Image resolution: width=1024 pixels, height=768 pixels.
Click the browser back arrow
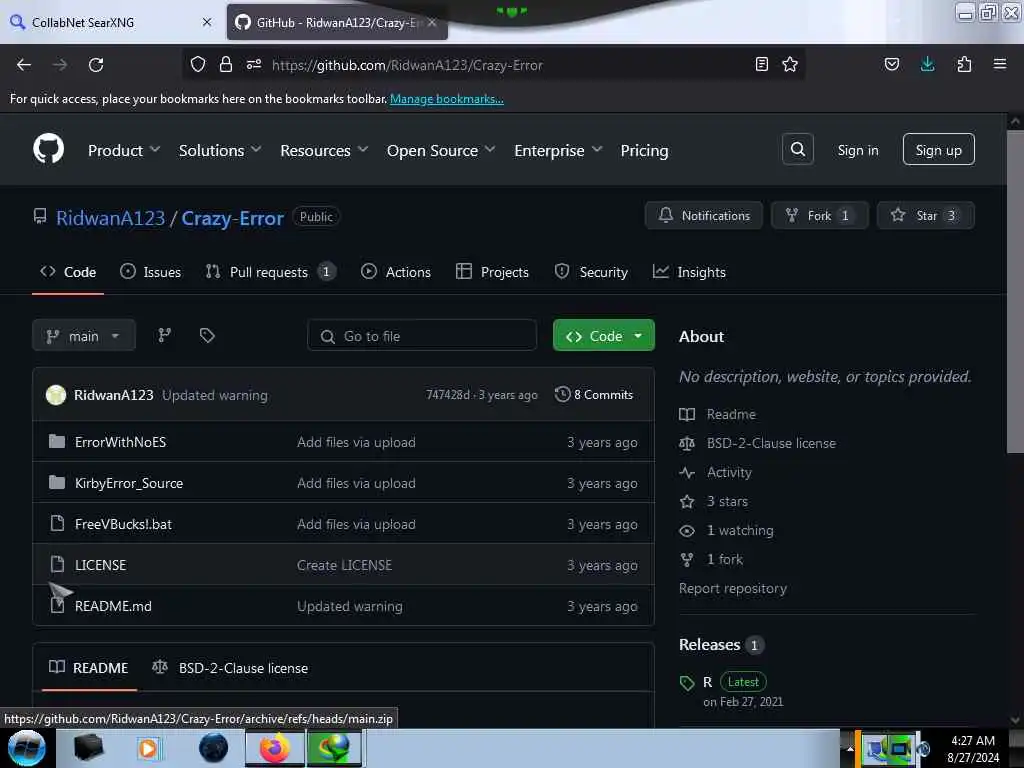click(x=24, y=65)
